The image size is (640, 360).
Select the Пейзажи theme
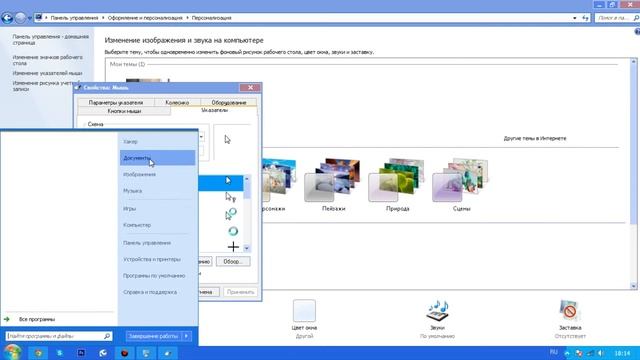[333, 184]
